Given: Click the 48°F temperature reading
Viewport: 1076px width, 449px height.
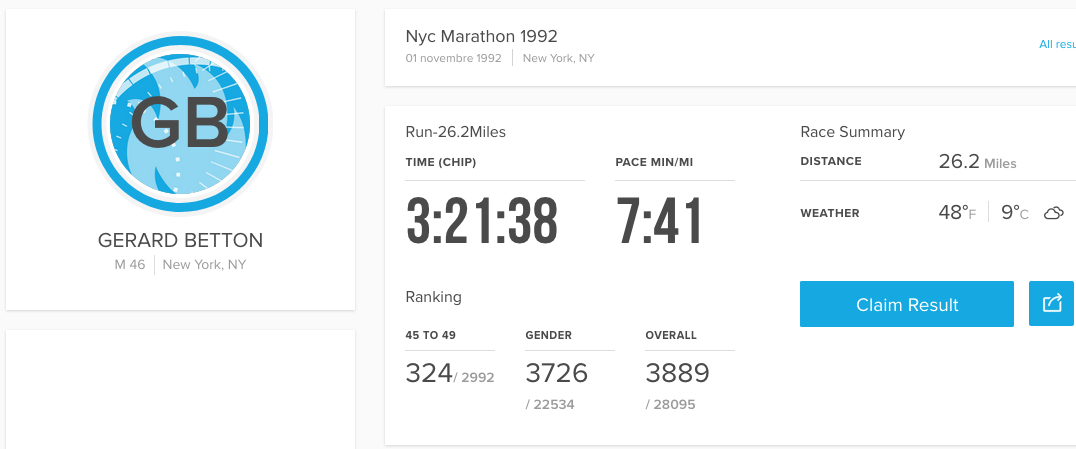Looking at the screenshot, I should pyautogui.click(x=957, y=213).
